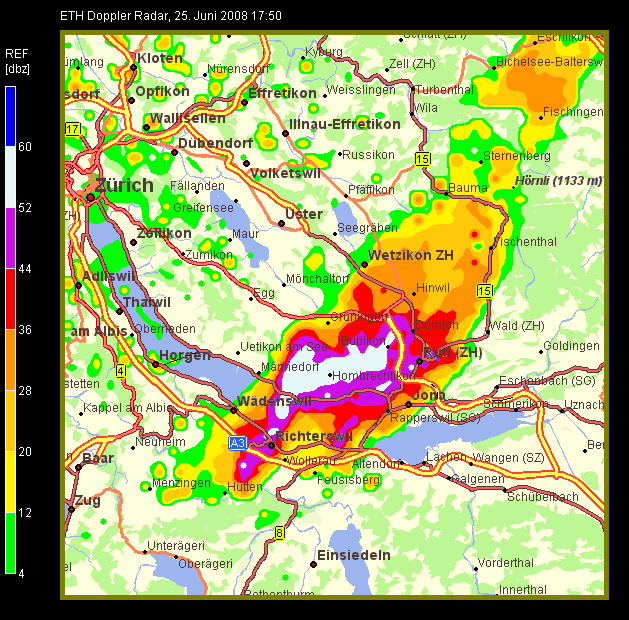629x620 pixels.
Task: Click the Sternenberg label
Action: coord(517,156)
